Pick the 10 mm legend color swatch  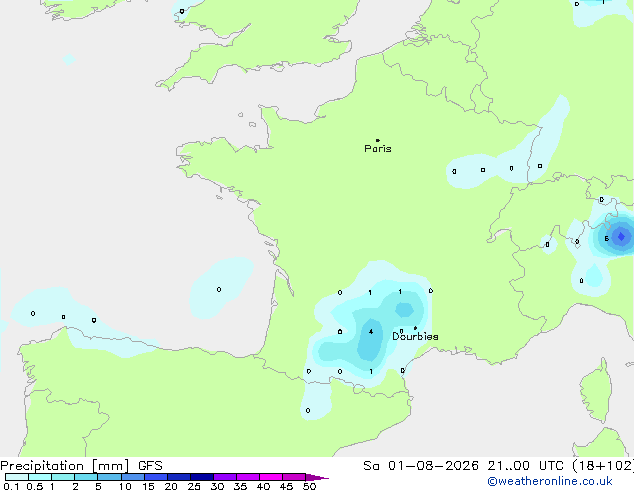click(x=133, y=477)
